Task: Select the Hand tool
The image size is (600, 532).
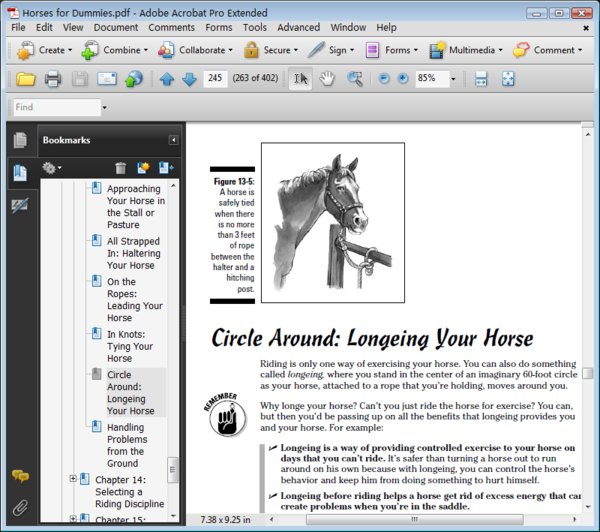Action: (327, 79)
